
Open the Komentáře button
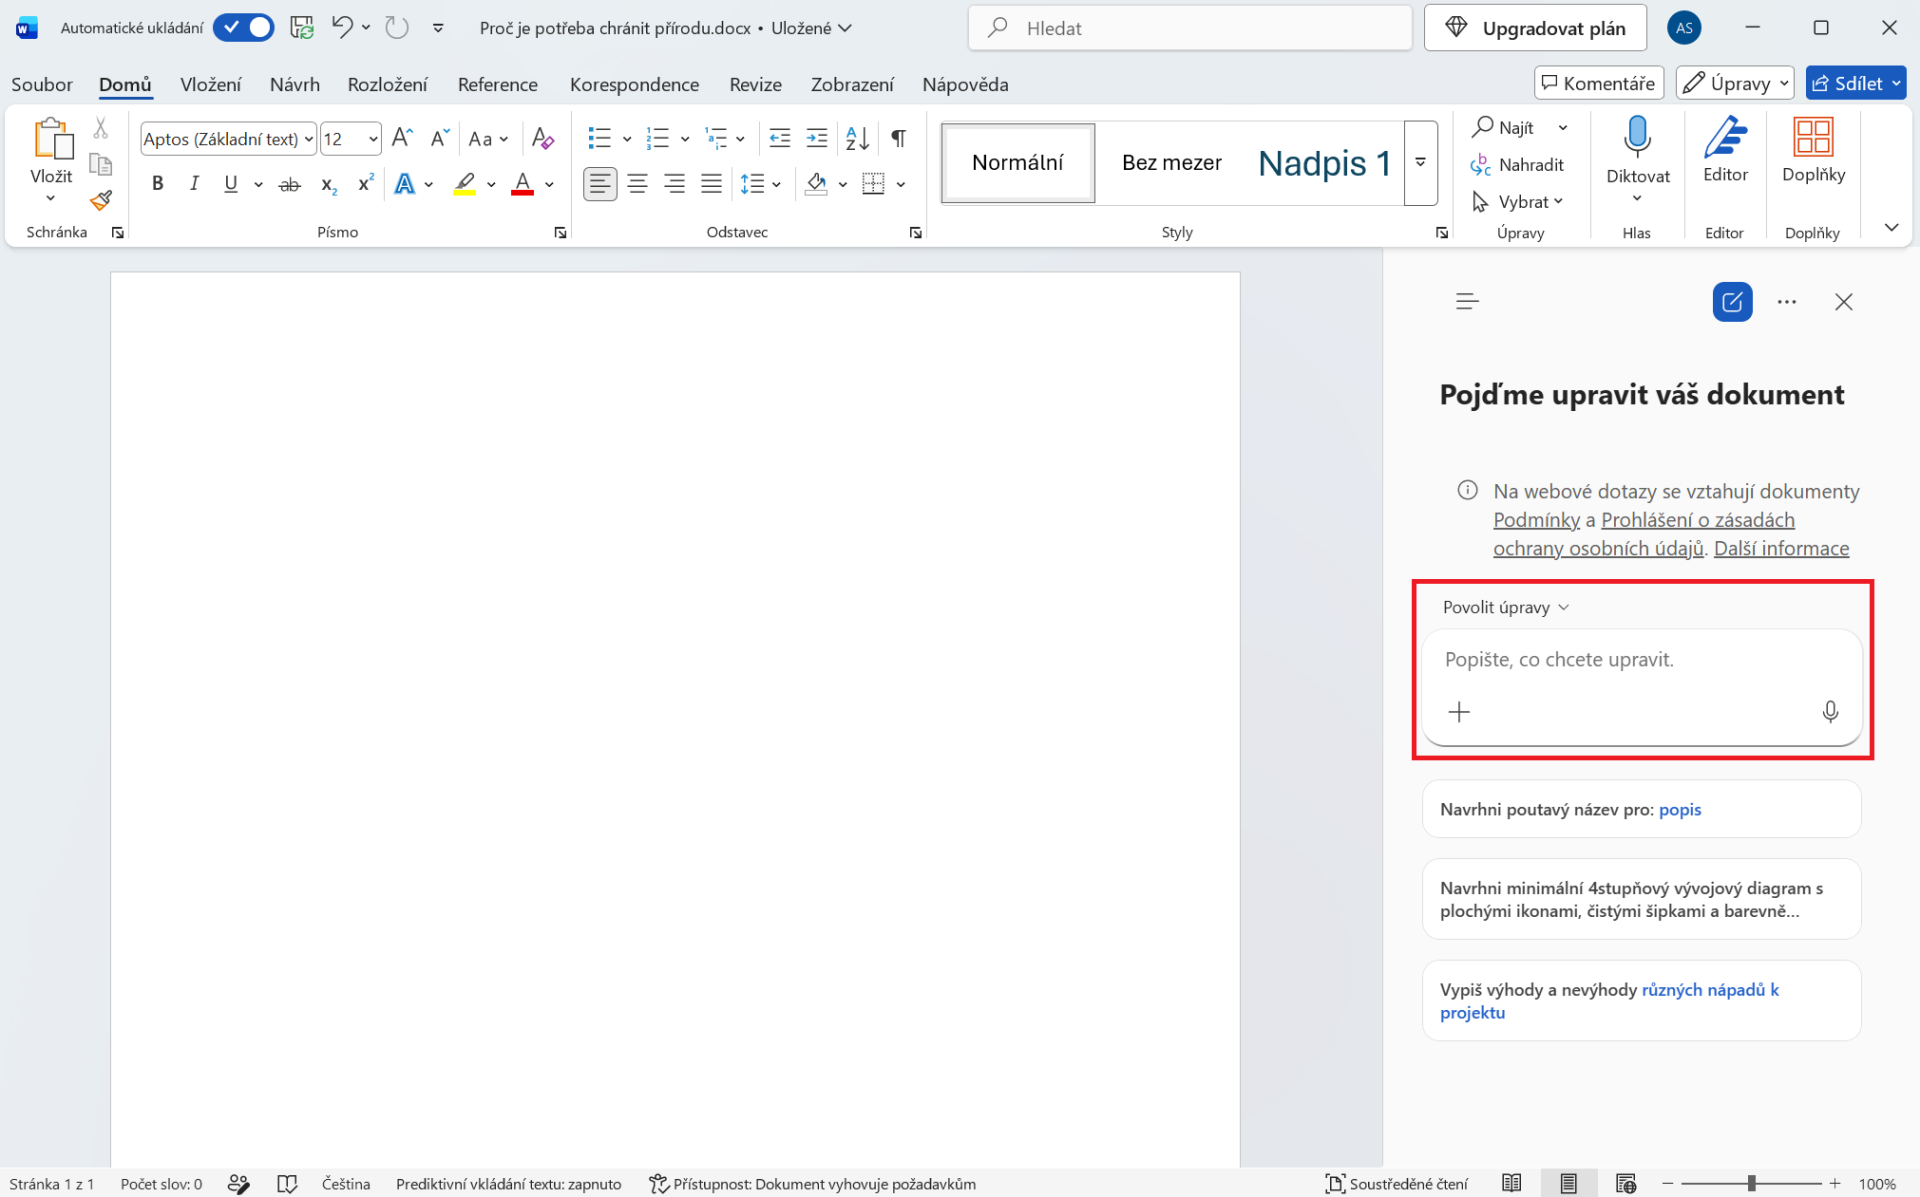click(x=1599, y=83)
